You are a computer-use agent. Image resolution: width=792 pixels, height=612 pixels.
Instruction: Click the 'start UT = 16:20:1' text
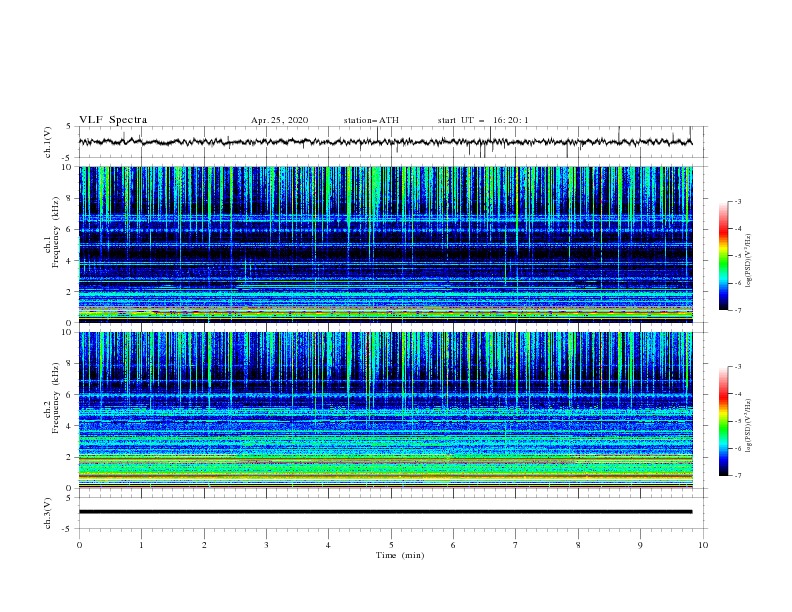click(483, 120)
